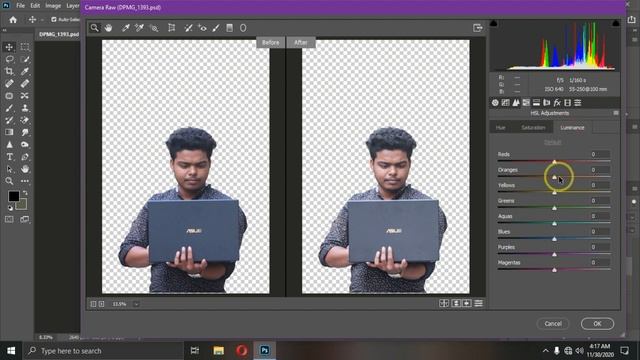Click Windows search box on taskbar
Viewport: 640px width, 360px height.
click(103, 351)
